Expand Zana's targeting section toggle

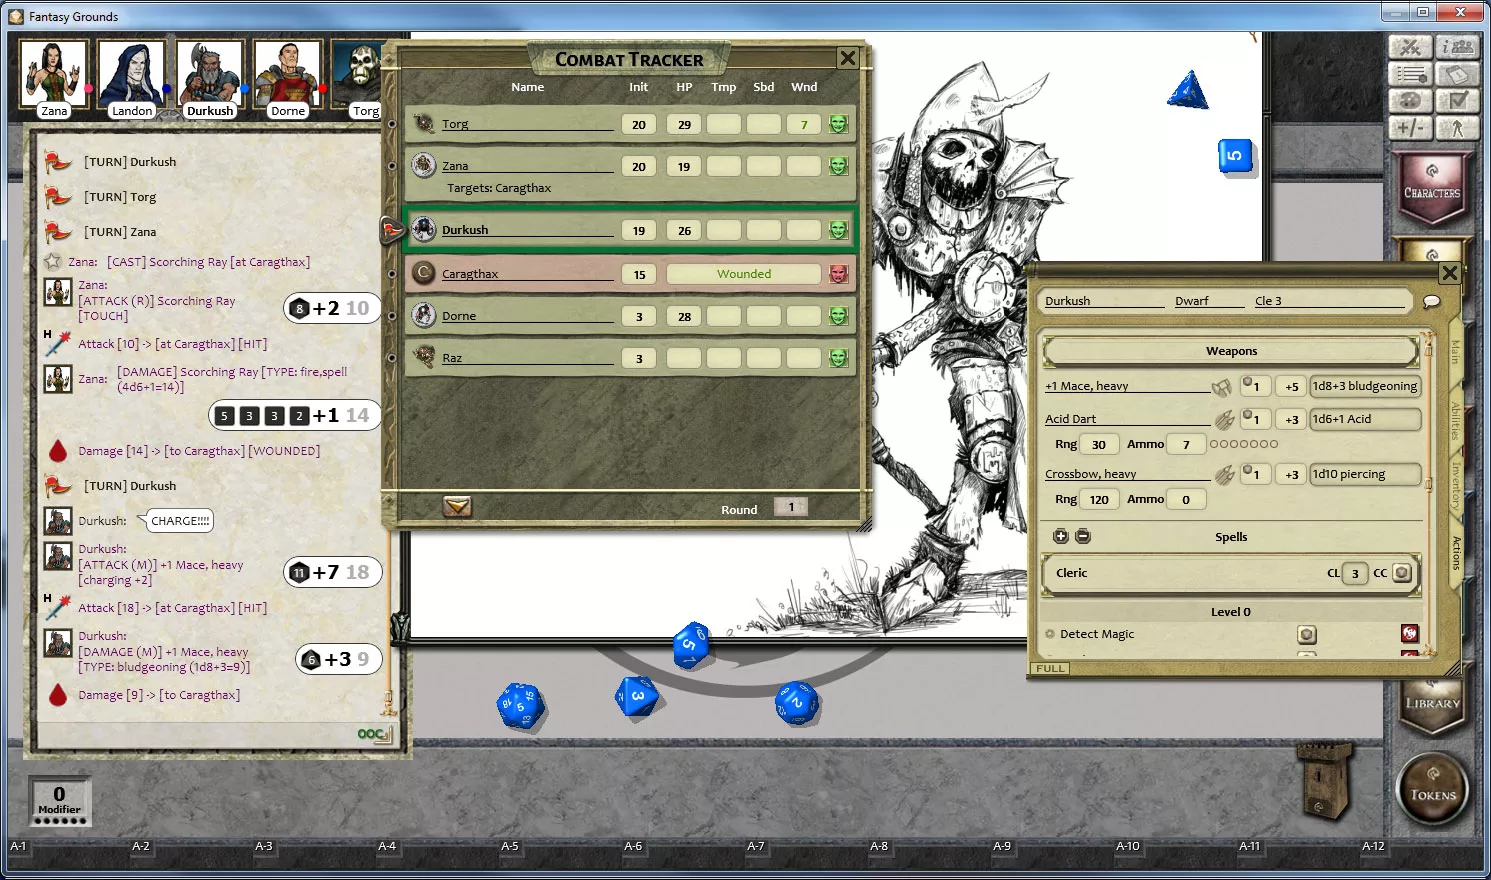(x=392, y=166)
